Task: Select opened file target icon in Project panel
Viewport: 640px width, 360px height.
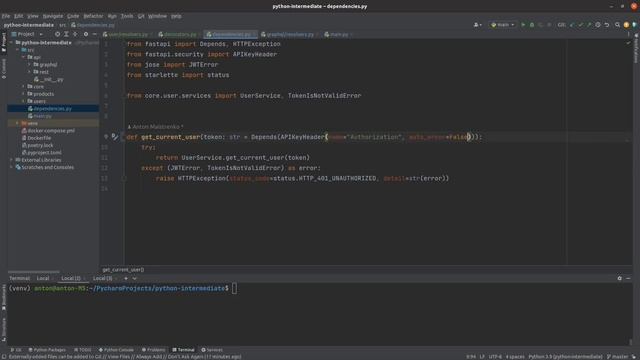Action: (57, 34)
